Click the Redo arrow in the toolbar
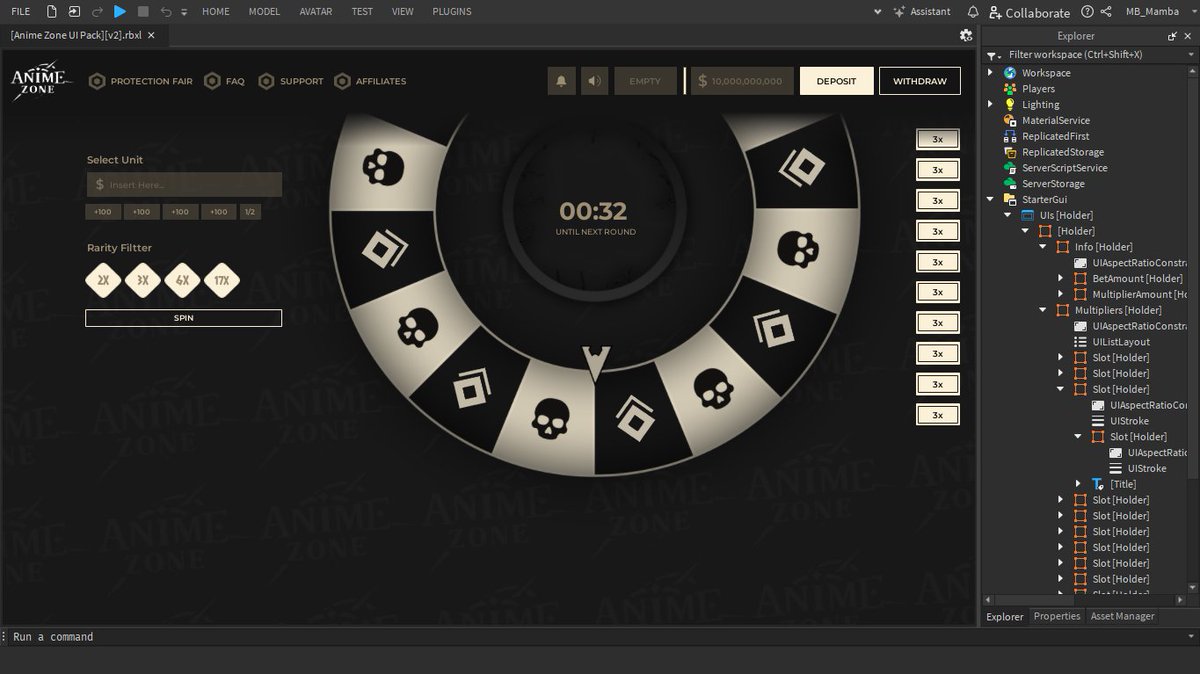This screenshot has width=1200, height=674. coord(97,12)
